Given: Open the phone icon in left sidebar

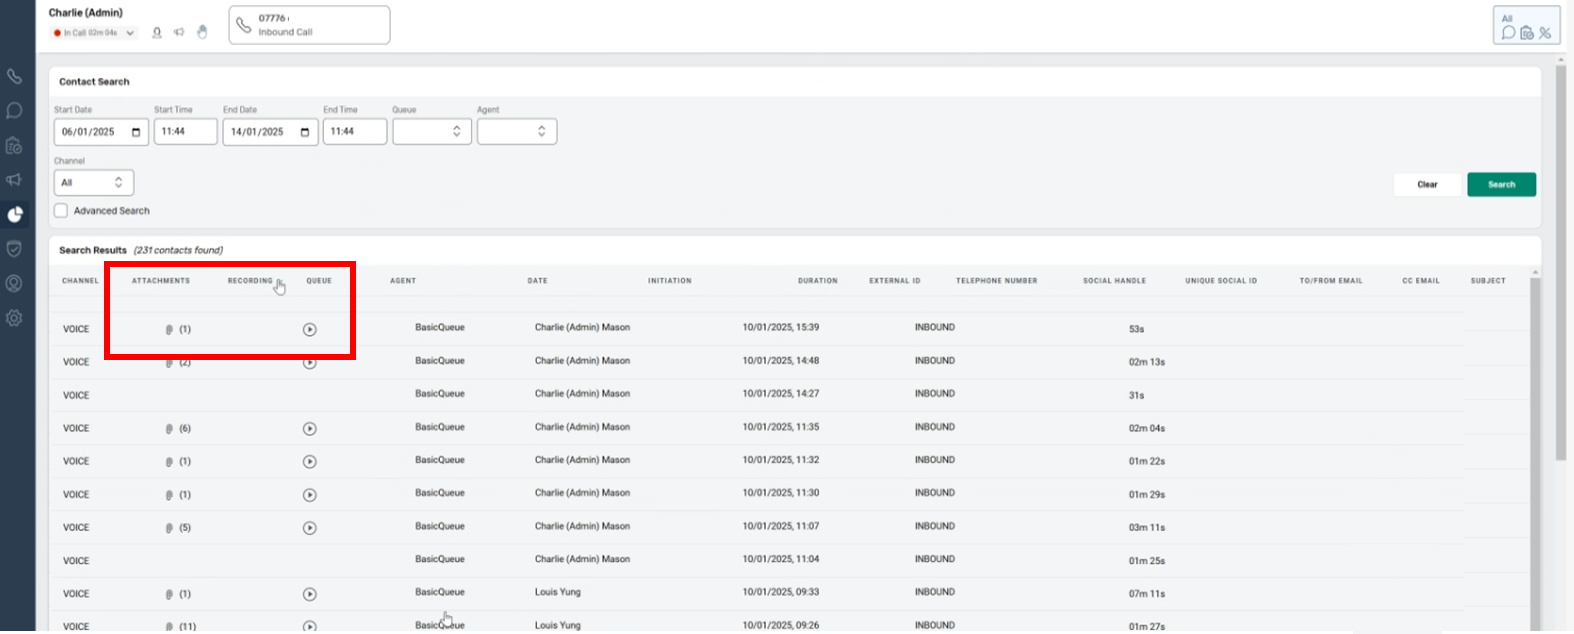Looking at the screenshot, I should 14,77.
